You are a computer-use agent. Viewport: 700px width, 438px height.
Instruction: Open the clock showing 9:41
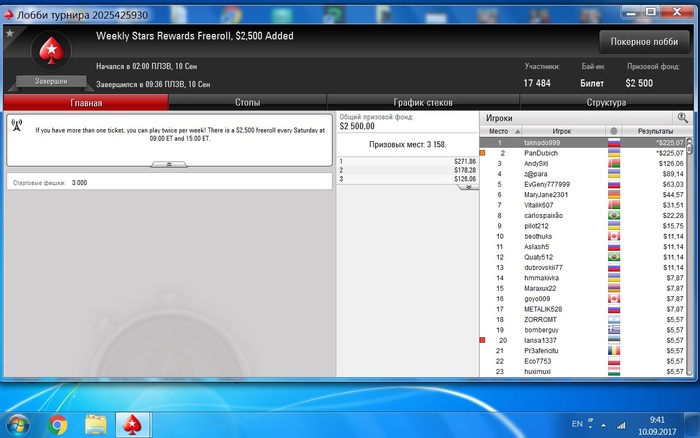[657, 425]
